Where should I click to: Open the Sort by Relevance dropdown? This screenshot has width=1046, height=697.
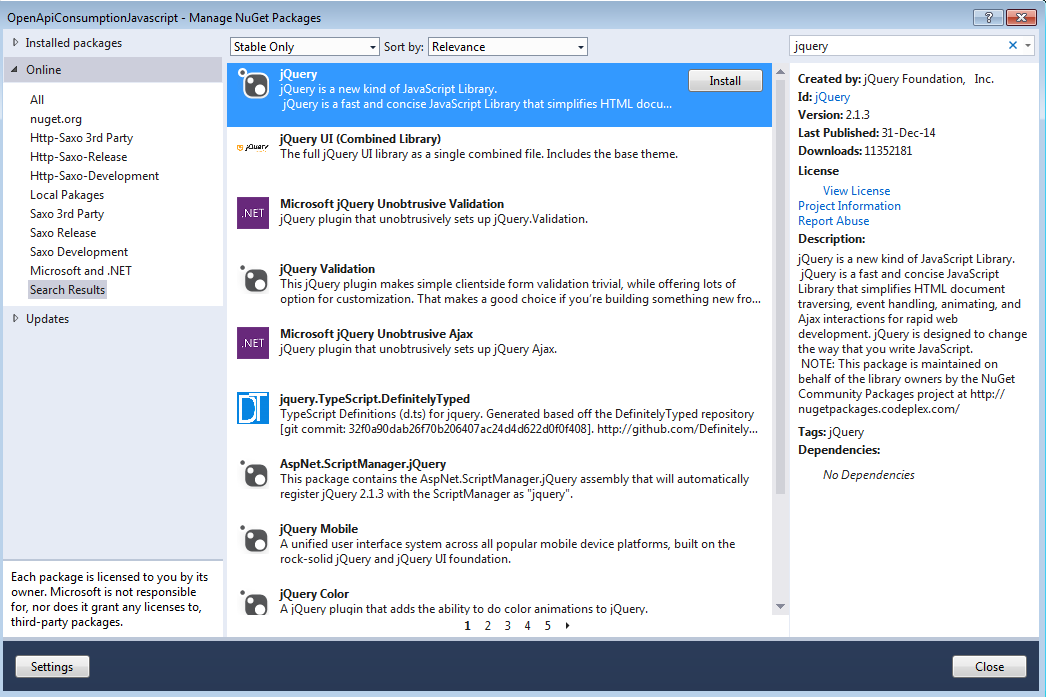(x=507, y=47)
